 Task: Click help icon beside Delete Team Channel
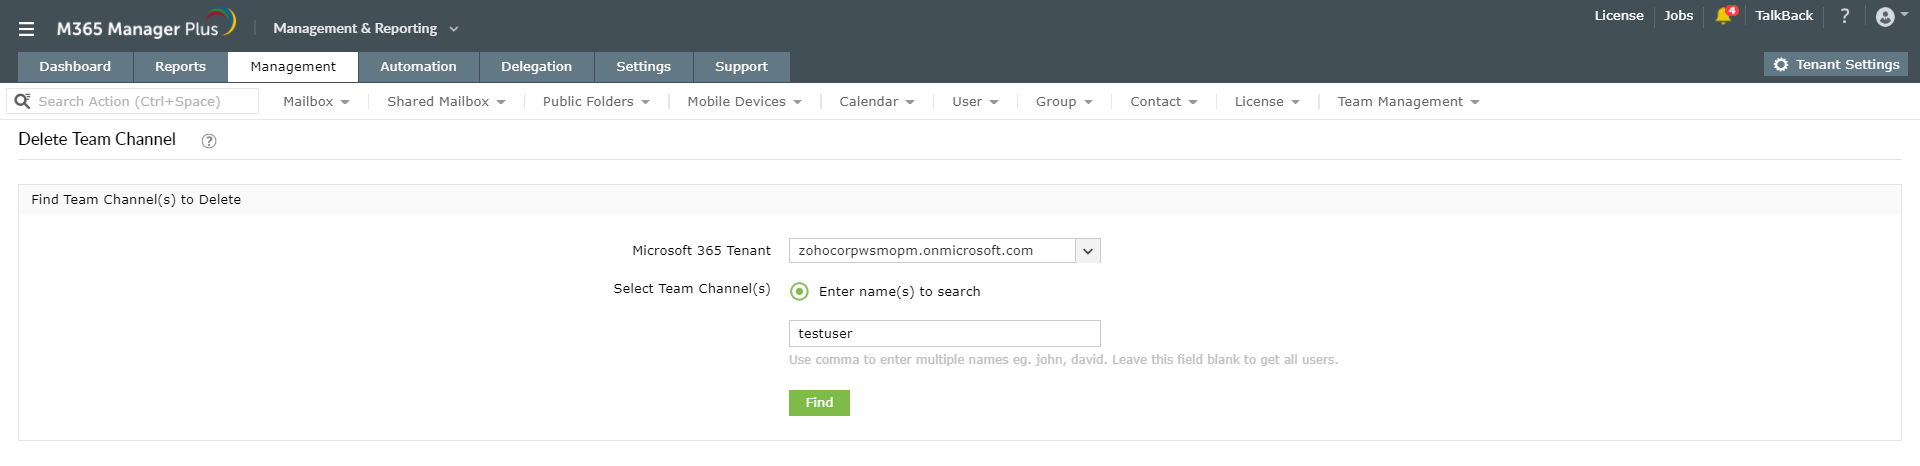click(x=209, y=141)
